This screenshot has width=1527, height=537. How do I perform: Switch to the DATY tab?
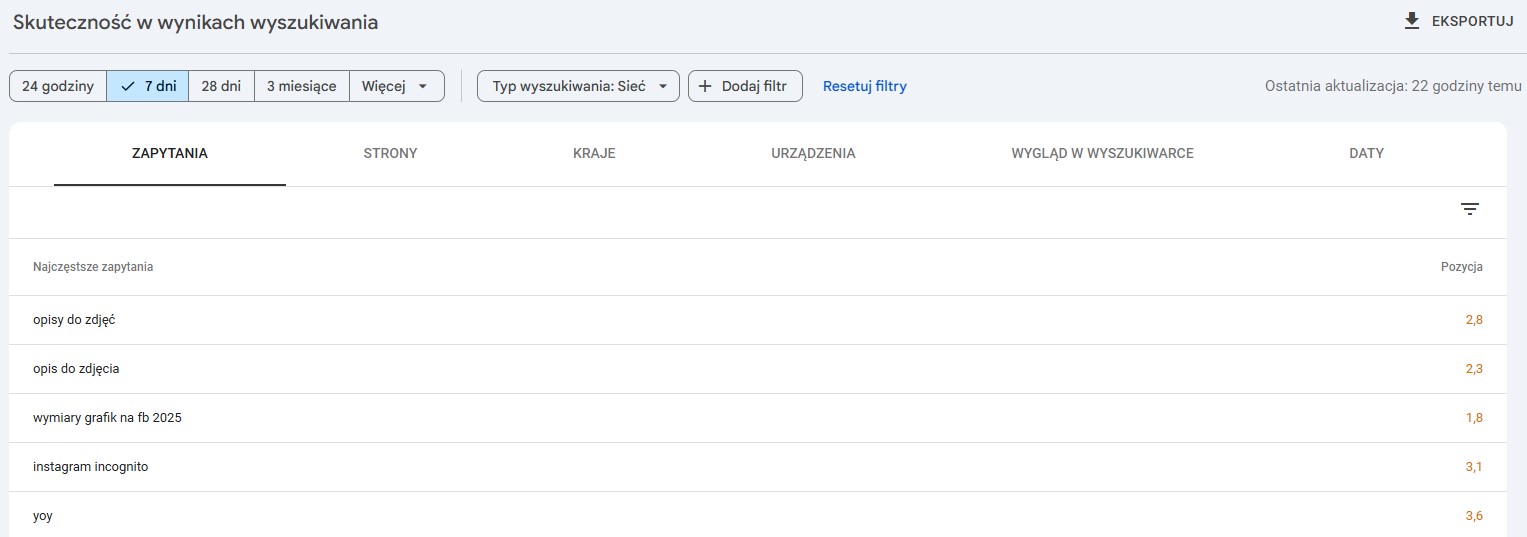(1366, 154)
